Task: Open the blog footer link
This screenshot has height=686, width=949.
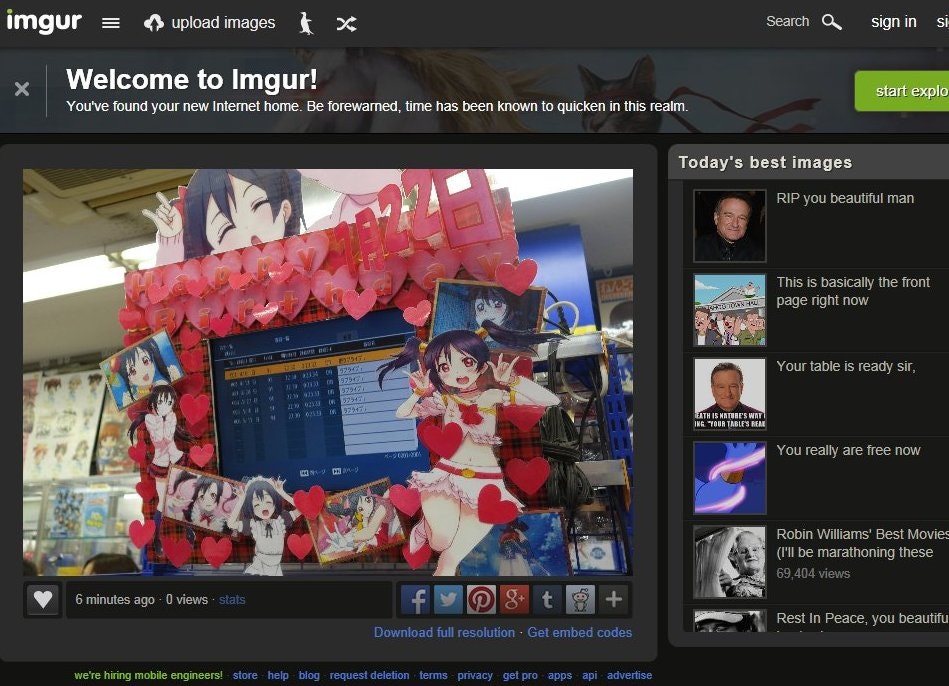Action: point(309,675)
